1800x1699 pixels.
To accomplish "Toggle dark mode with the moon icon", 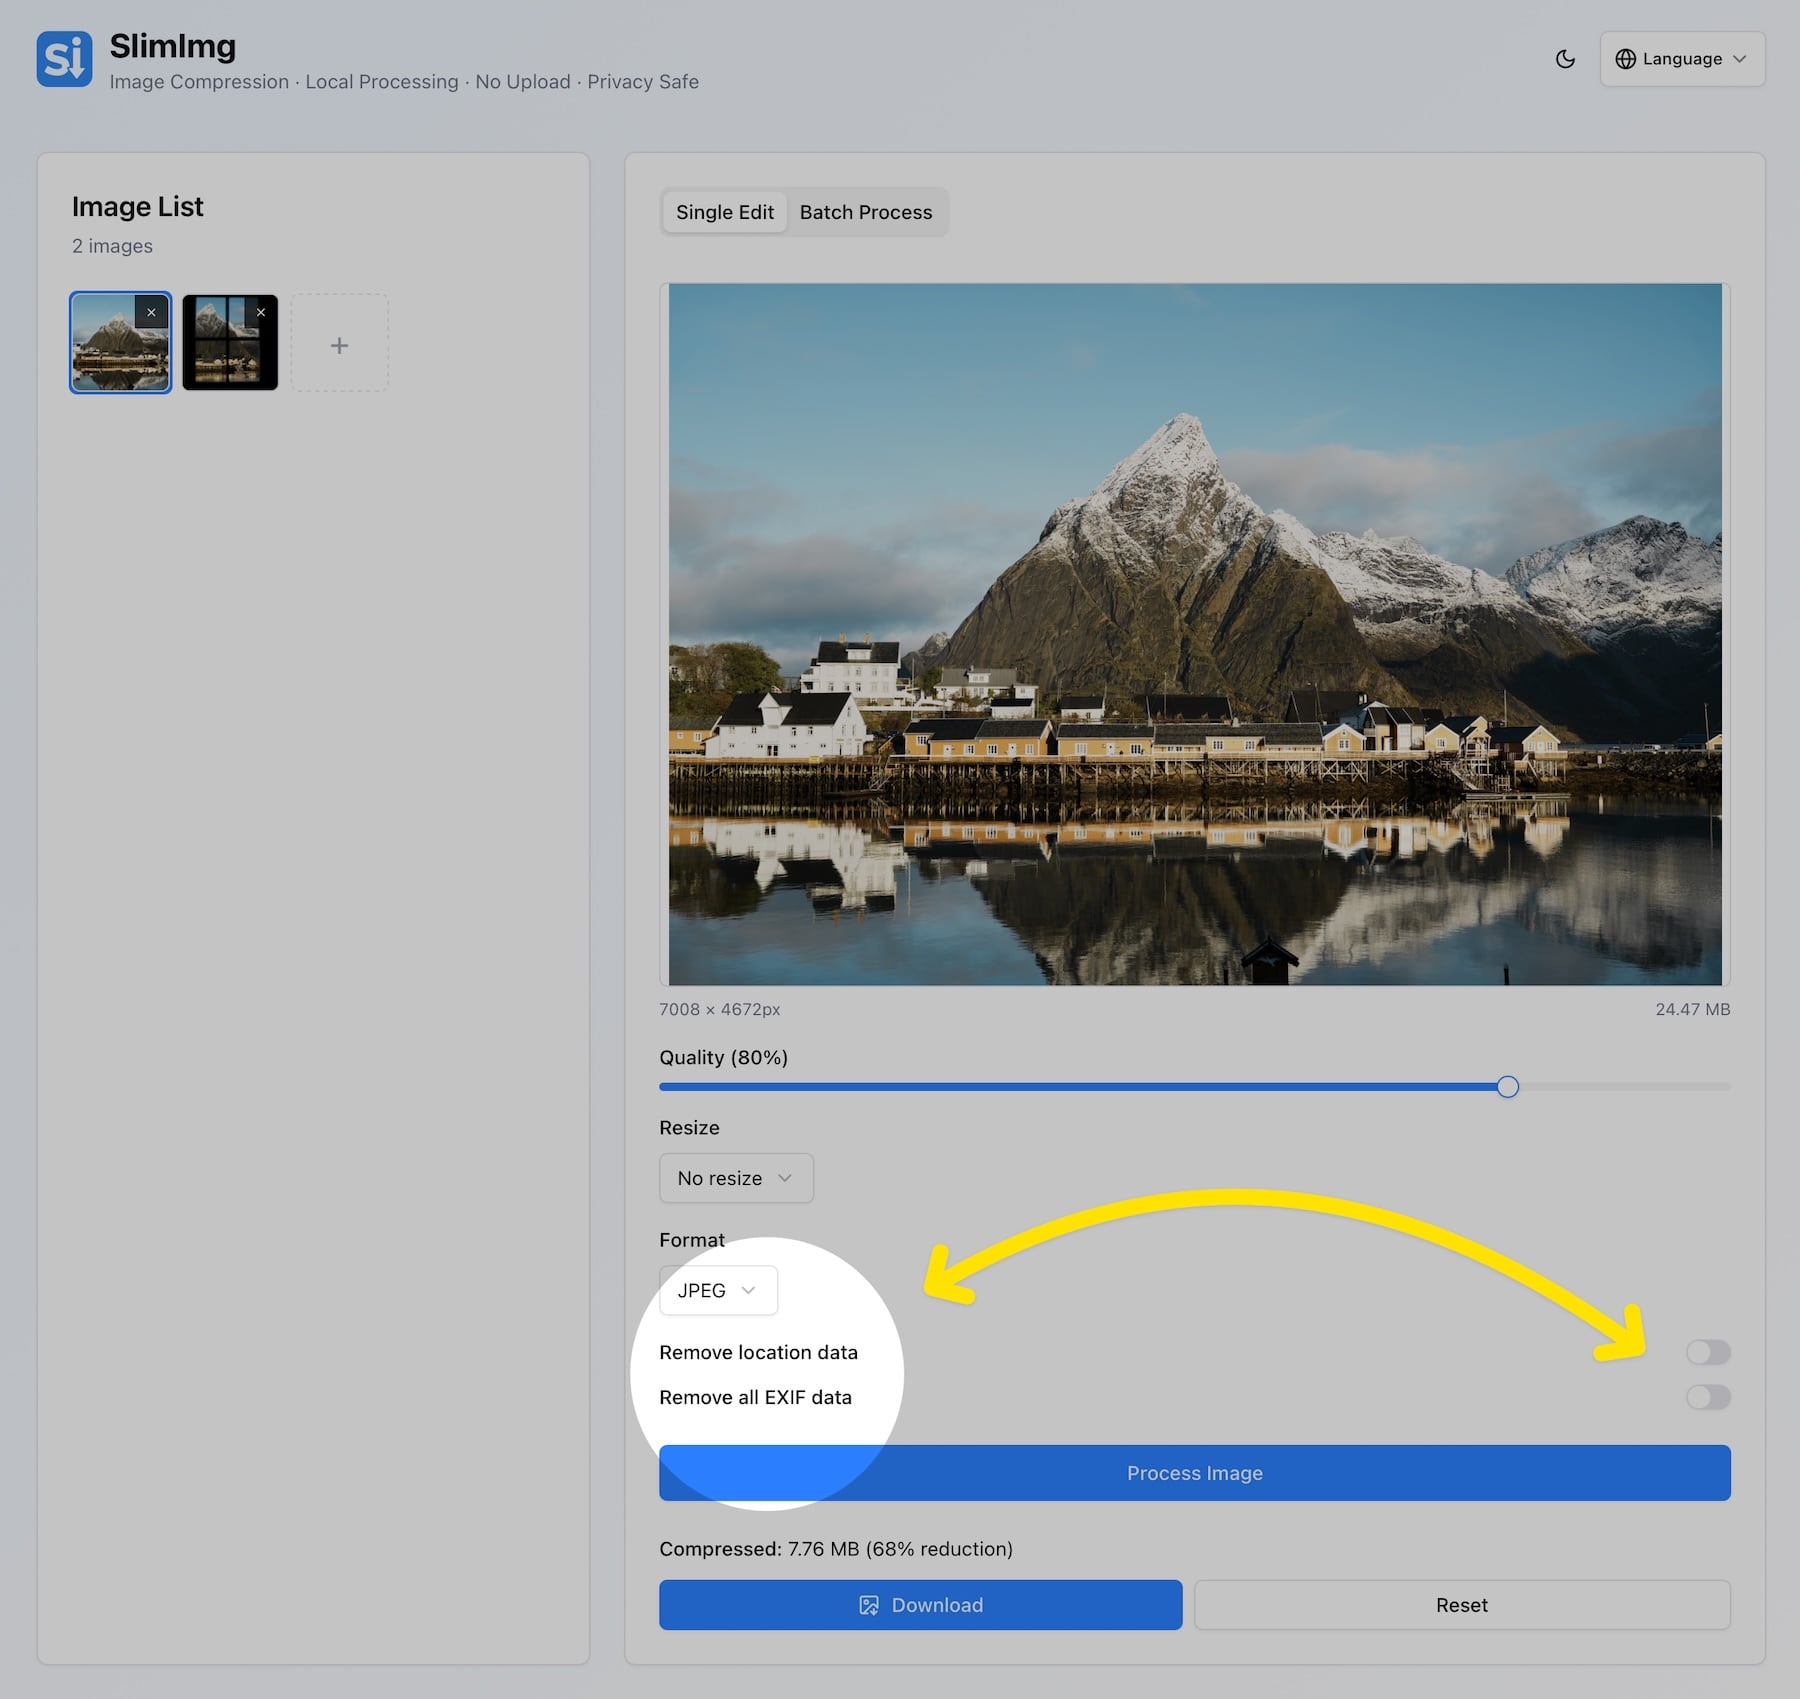I will (1564, 59).
